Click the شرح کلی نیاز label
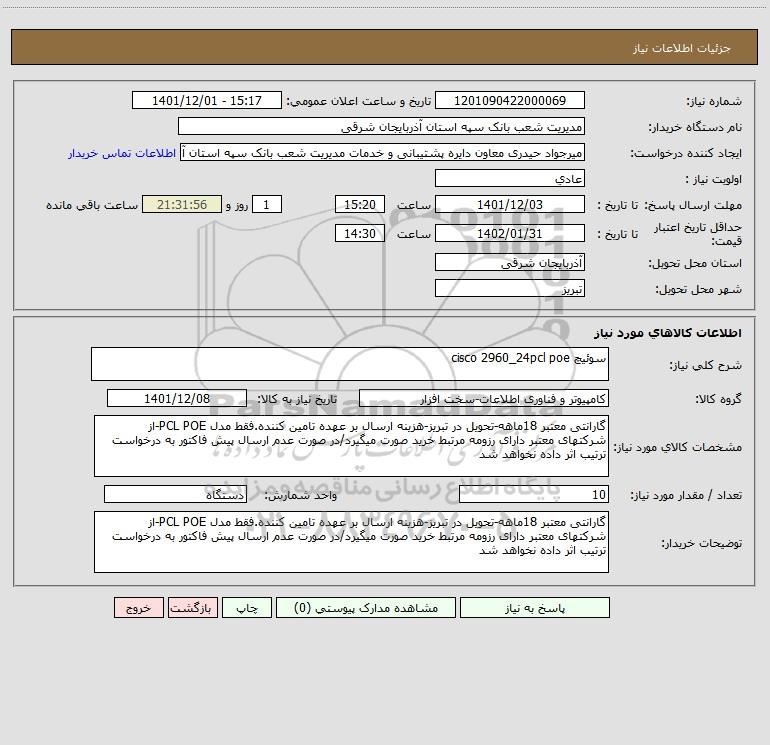 click(706, 365)
